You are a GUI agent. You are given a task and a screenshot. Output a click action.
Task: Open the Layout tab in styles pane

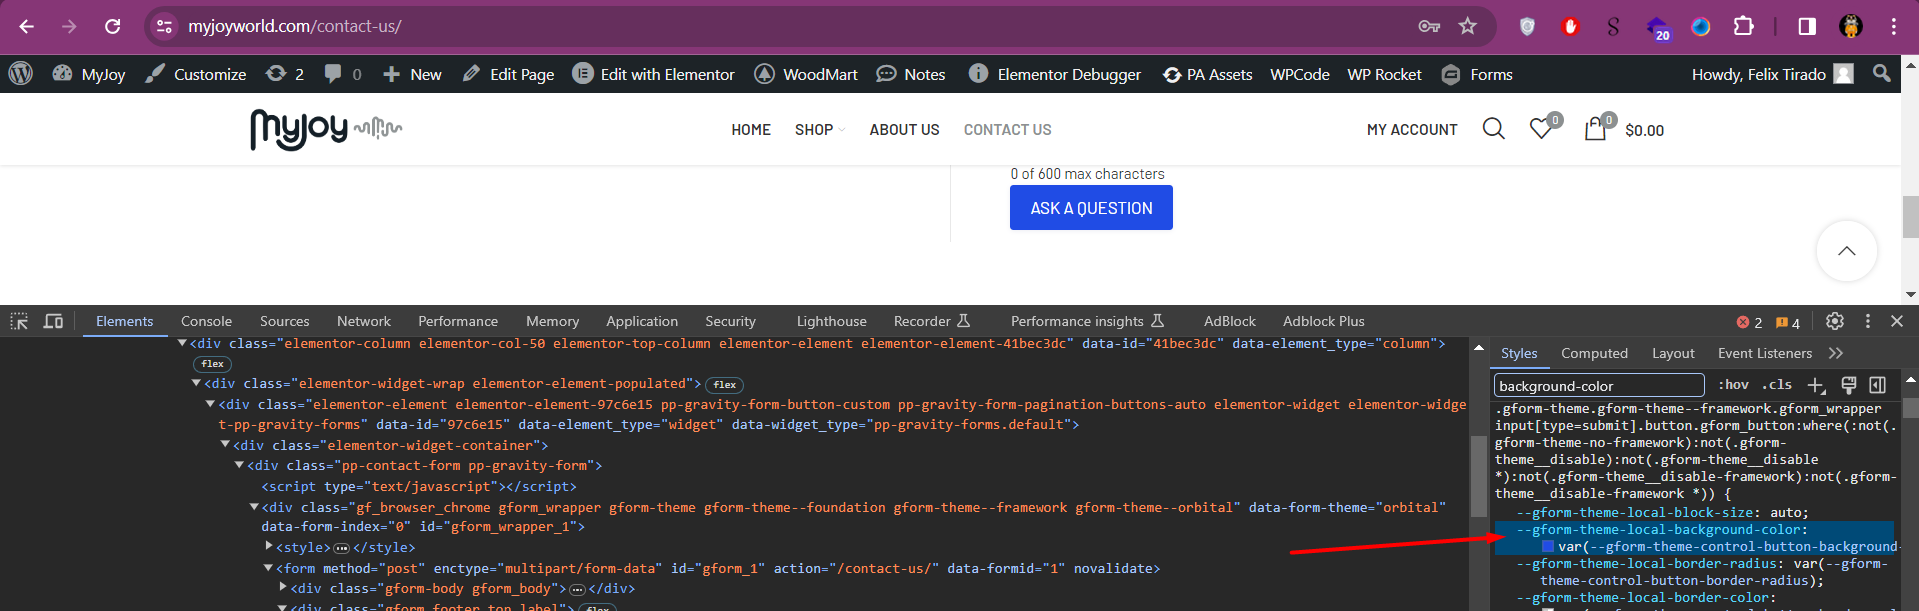coord(1673,353)
